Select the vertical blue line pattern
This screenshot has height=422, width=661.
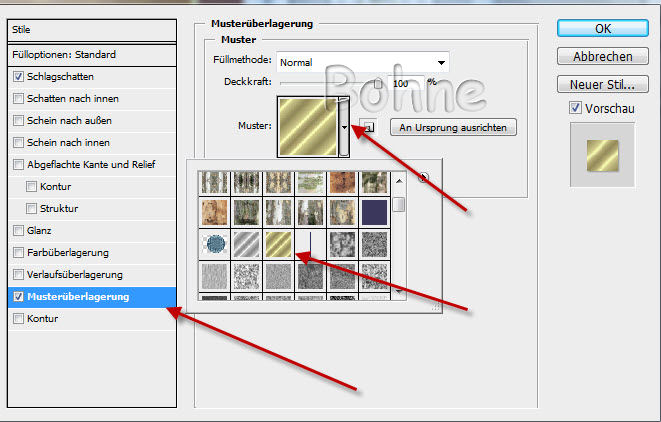coord(310,245)
